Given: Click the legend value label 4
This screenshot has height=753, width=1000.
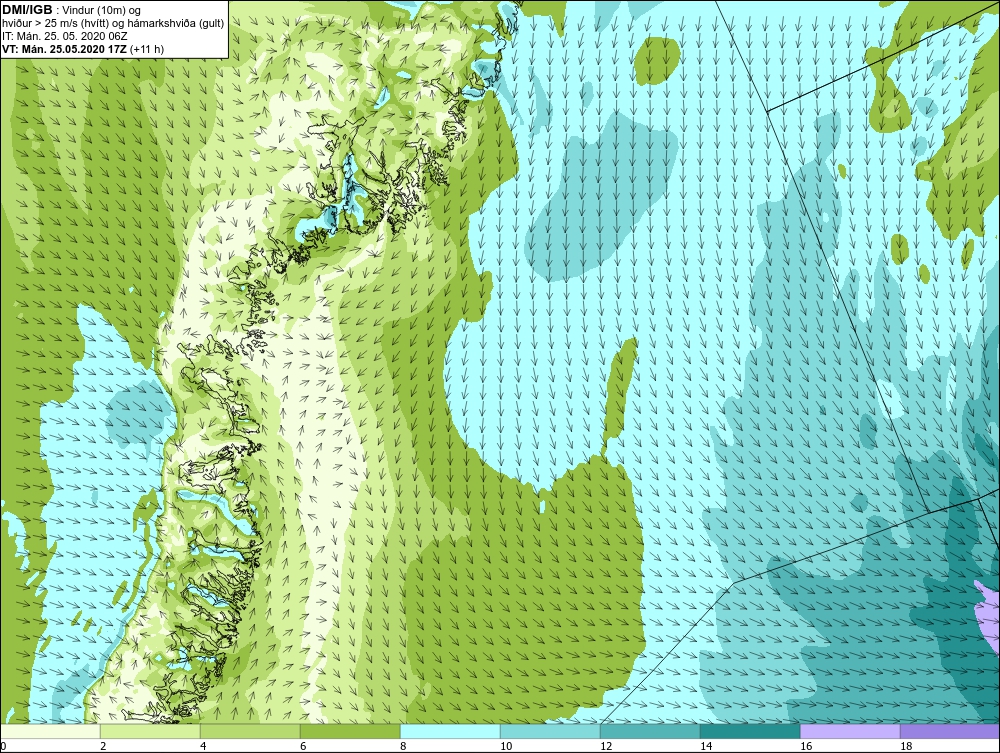Looking at the screenshot, I should pyautogui.click(x=203, y=746).
